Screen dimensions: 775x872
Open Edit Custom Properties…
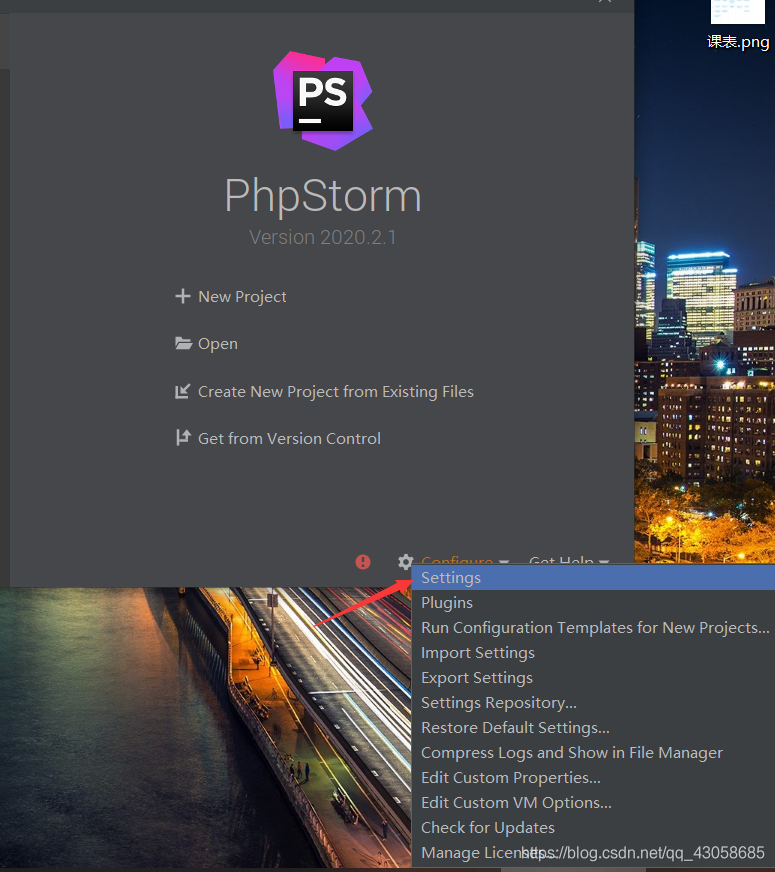pos(593,778)
